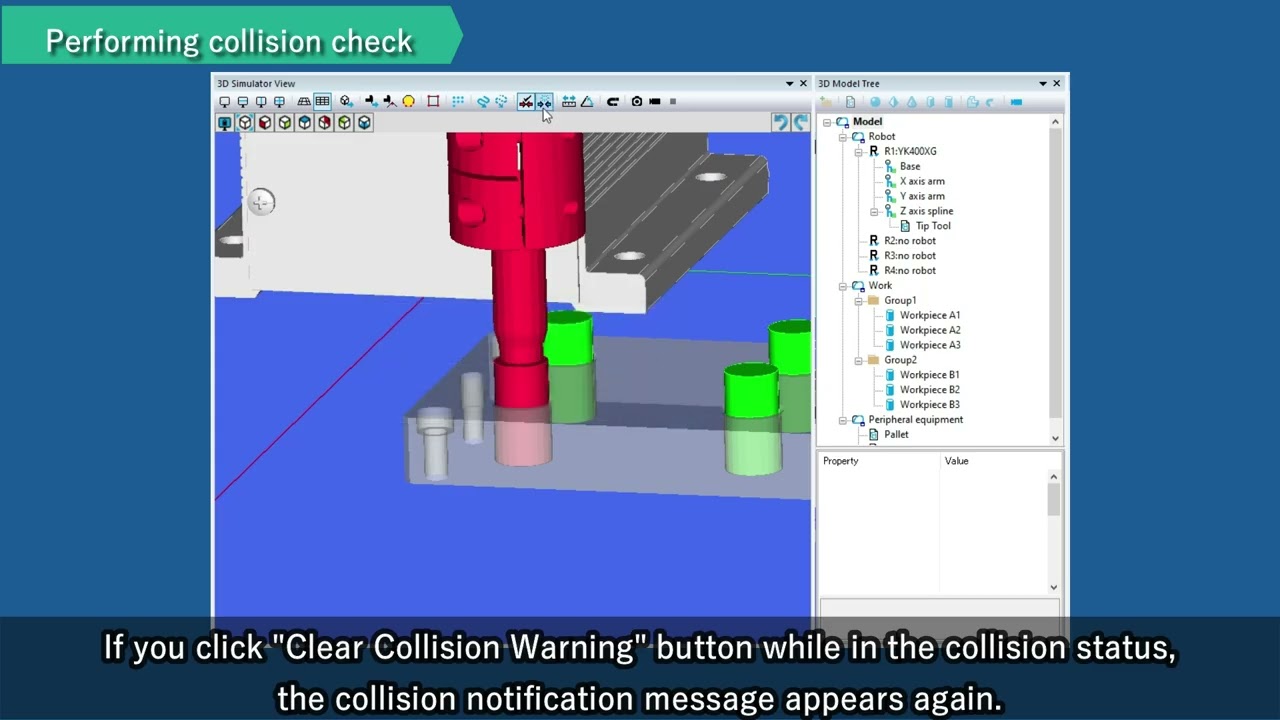
Task: Open the 3D Model Tree panel dropdown arrow
Action: (x=1043, y=84)
